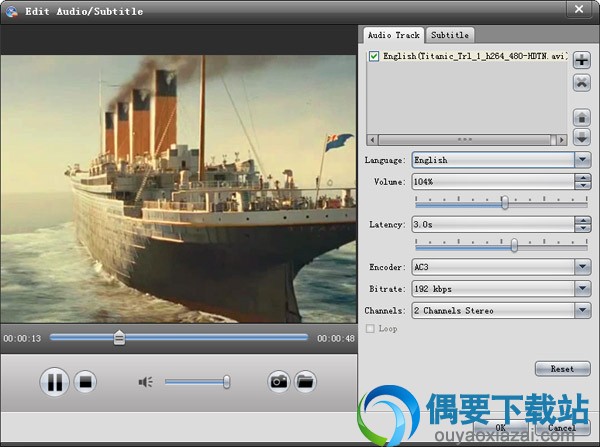The height and width of the screenshot is (447, 600).
Task: Switch to the Subtitle tab
Action: coord(450,35)
